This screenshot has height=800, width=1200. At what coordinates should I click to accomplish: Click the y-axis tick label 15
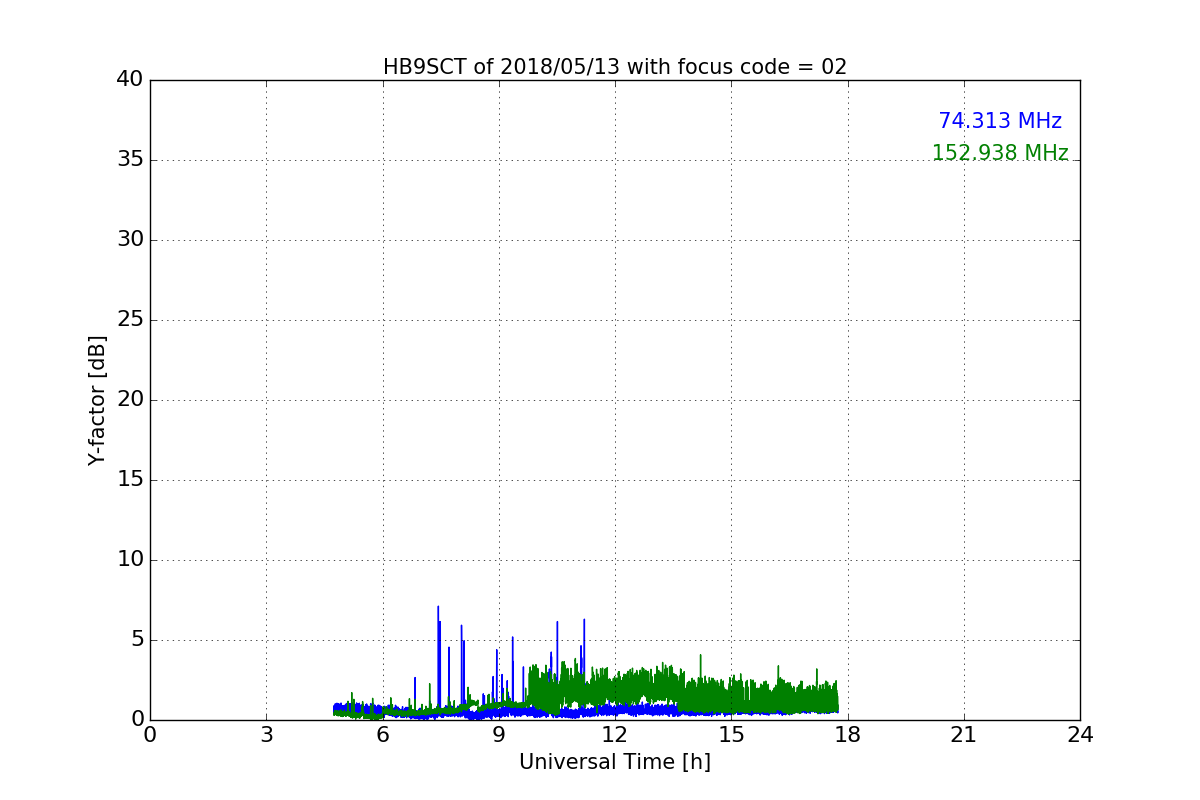(x=130, y=480)
